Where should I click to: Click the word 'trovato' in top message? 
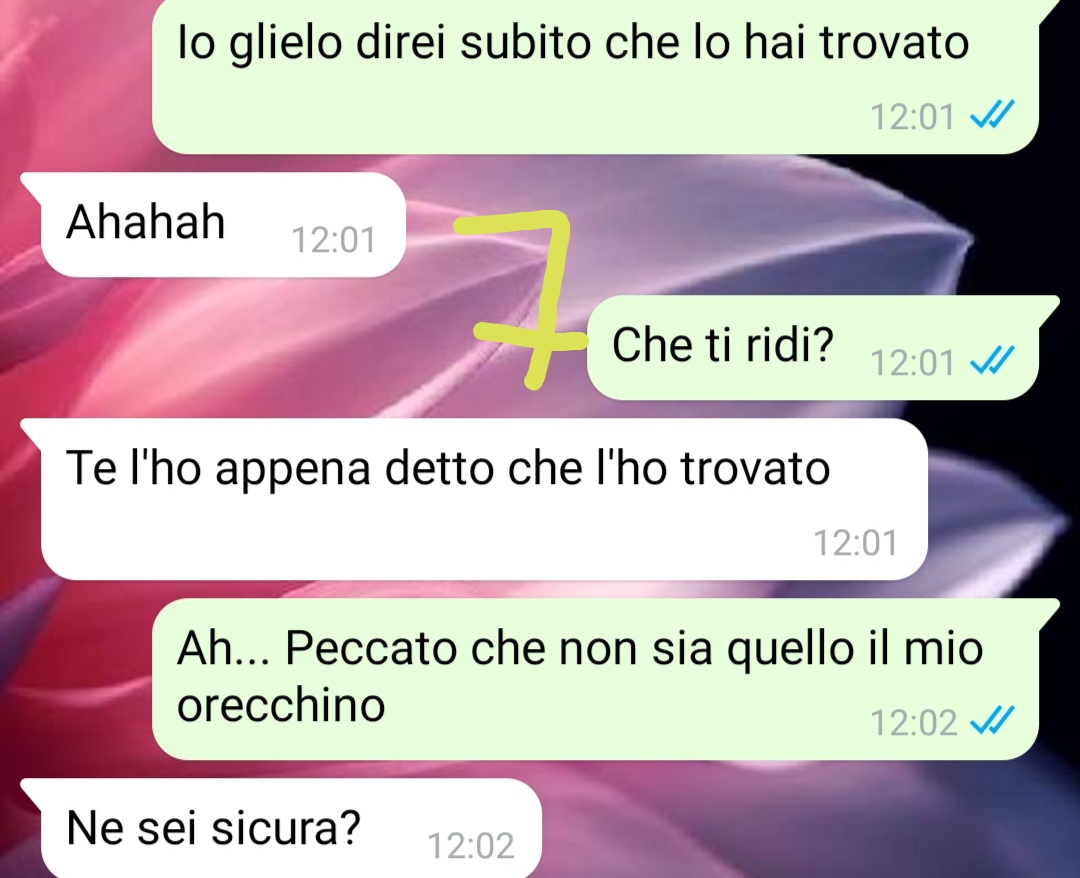pyautogui.click(x=895, y=43)
